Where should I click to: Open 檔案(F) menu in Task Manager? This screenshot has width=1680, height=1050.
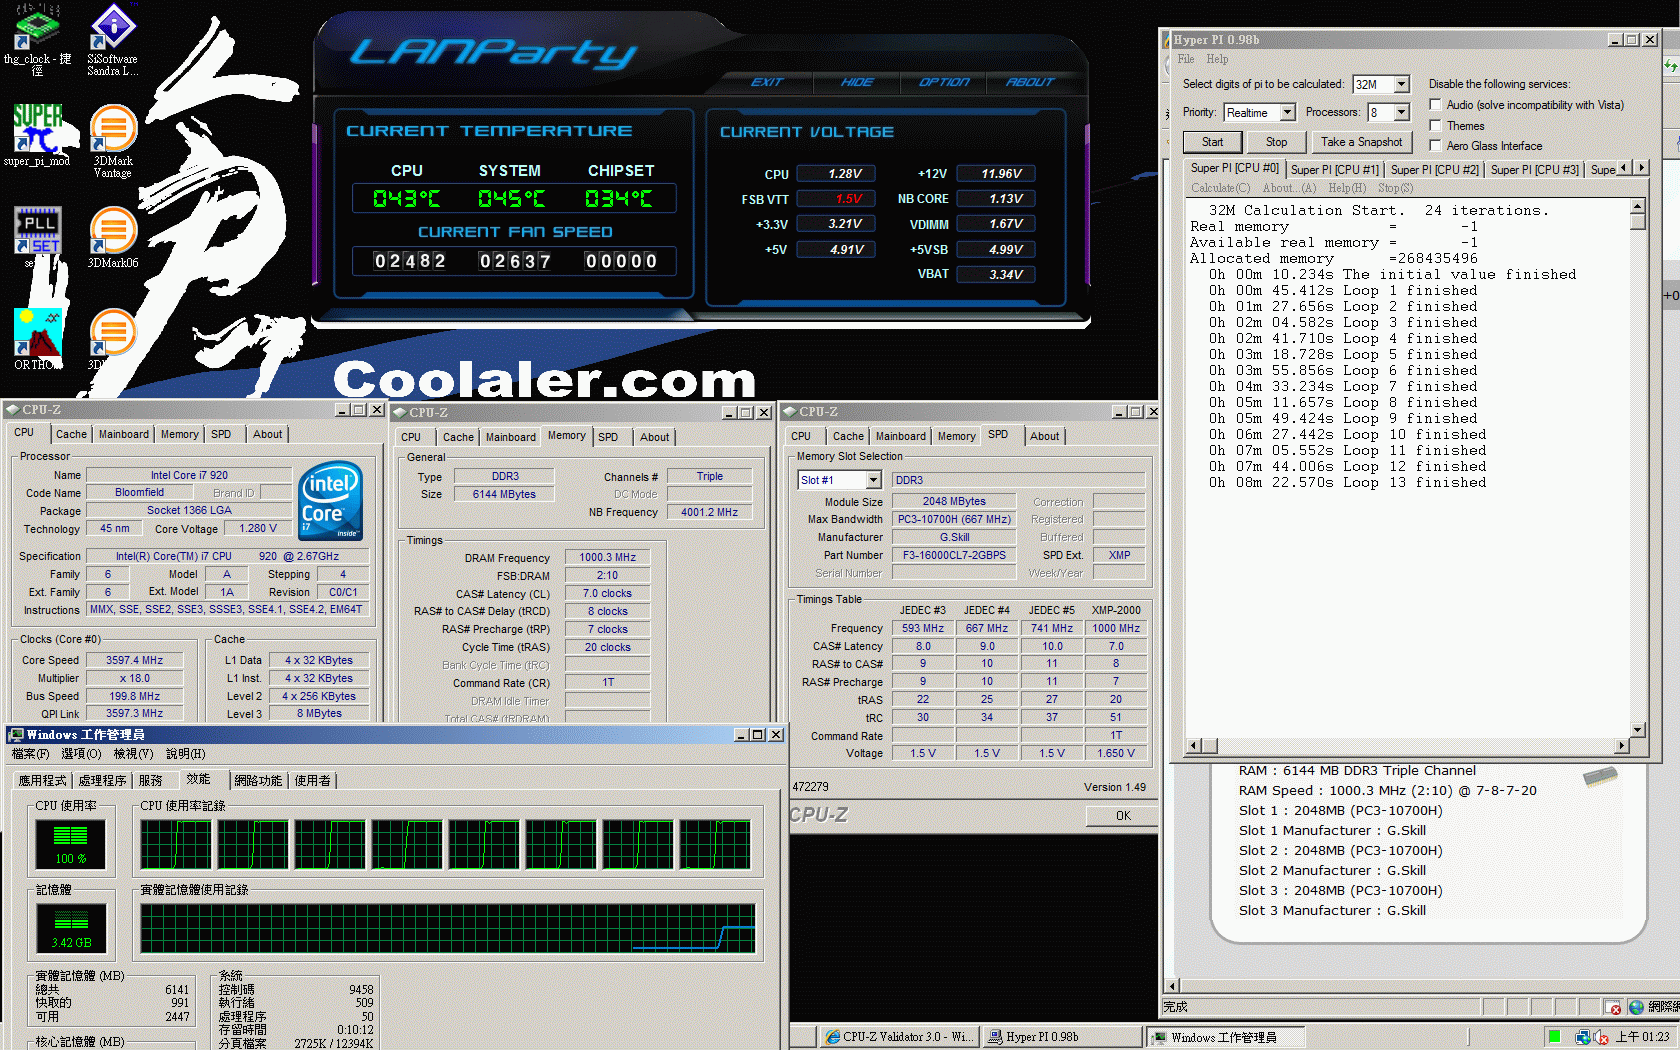[x=30, y=754]
